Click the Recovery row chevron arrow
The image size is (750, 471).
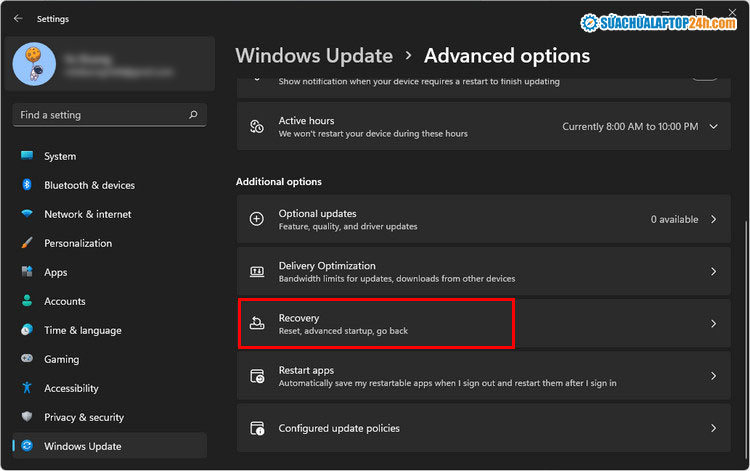[714, 324]
